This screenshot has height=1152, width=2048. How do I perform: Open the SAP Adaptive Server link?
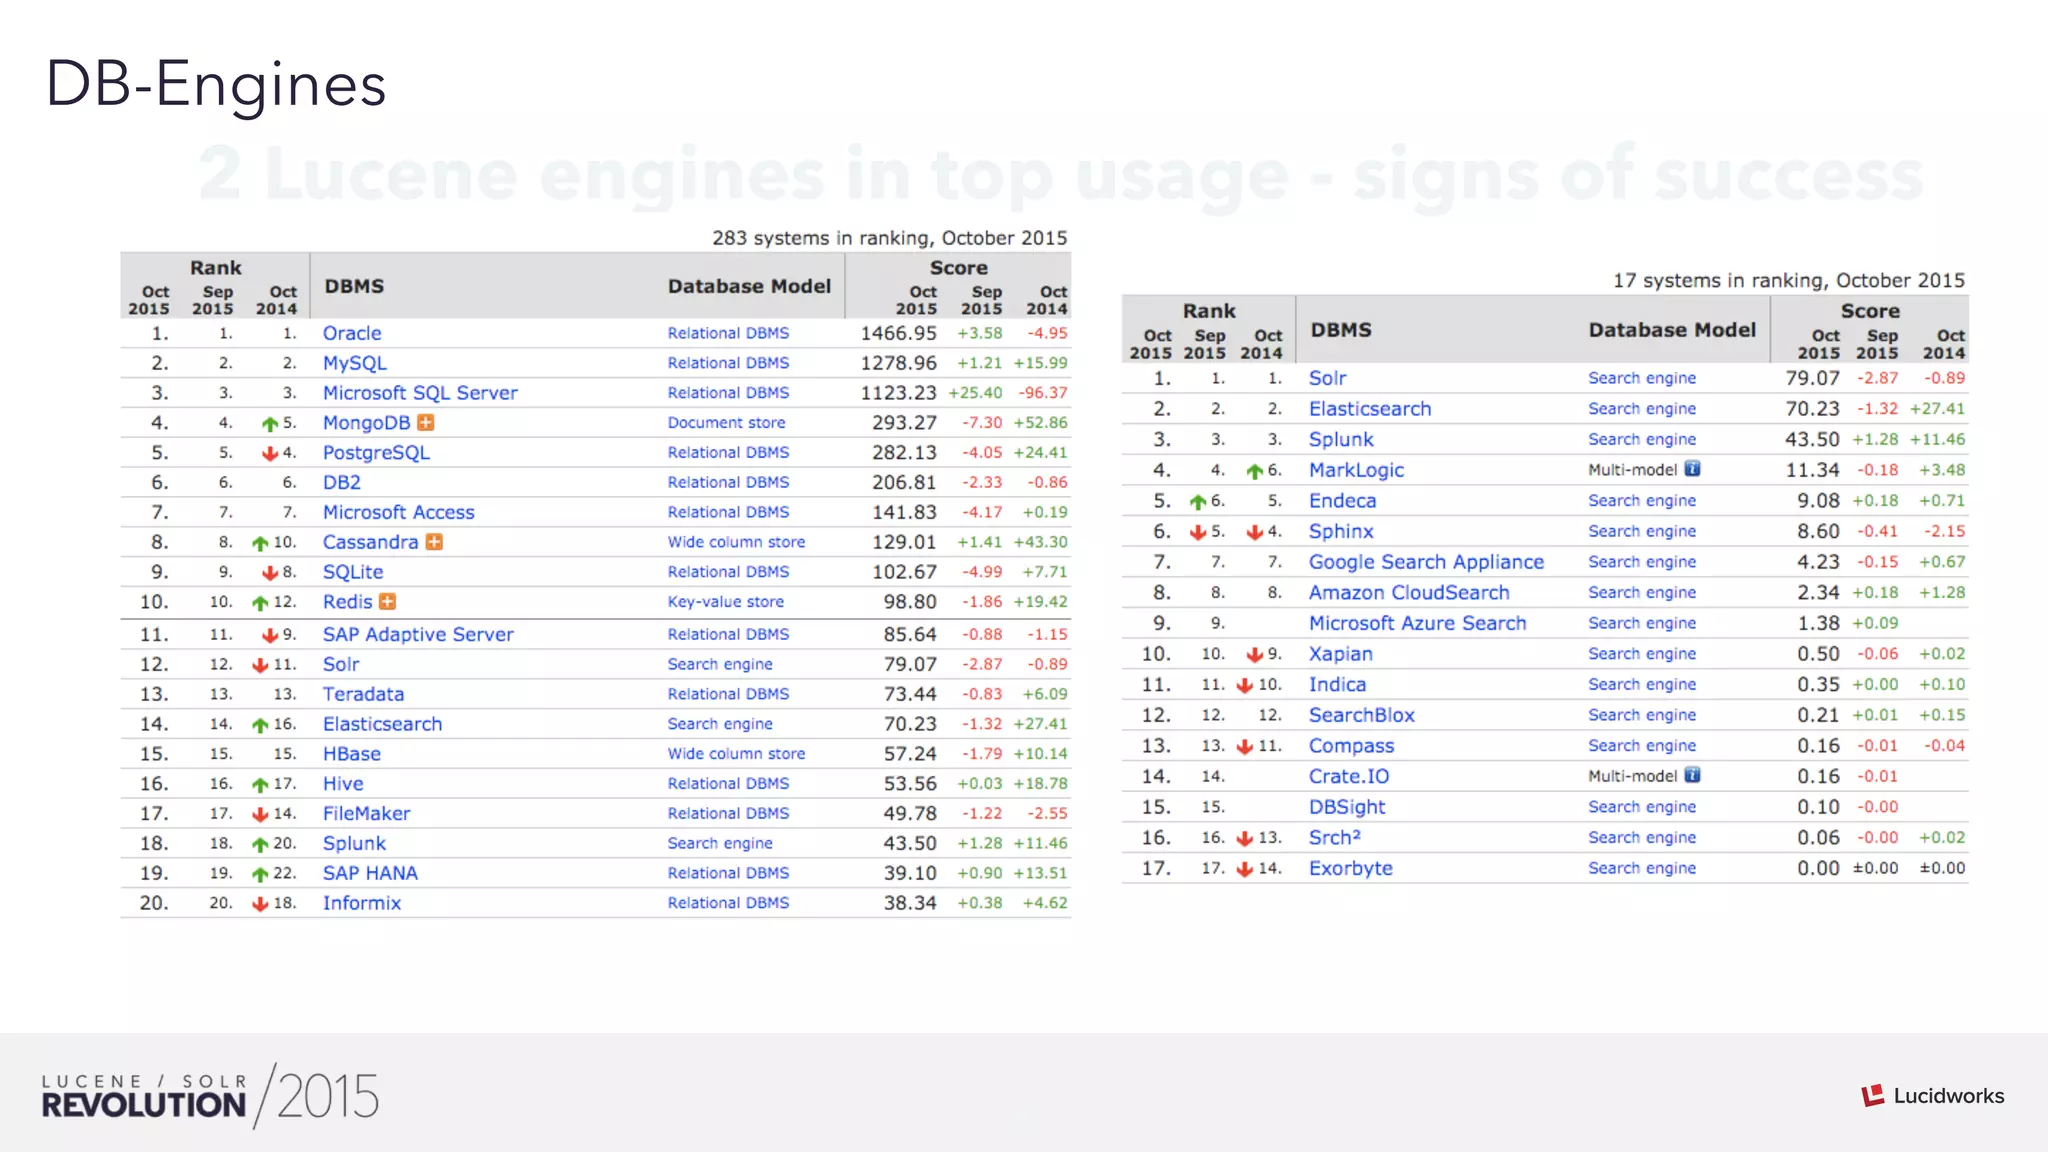click(x=418, y=634)
